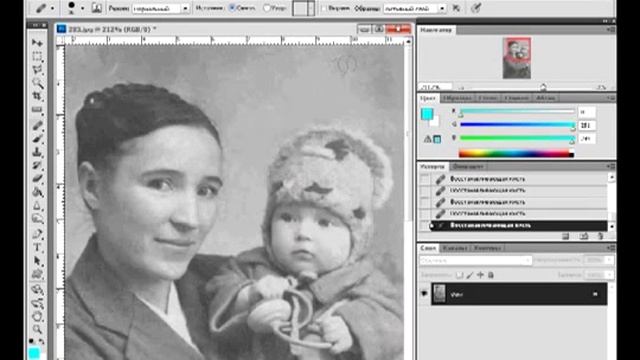Open the Navigator panel options menu

click(610, 30)
